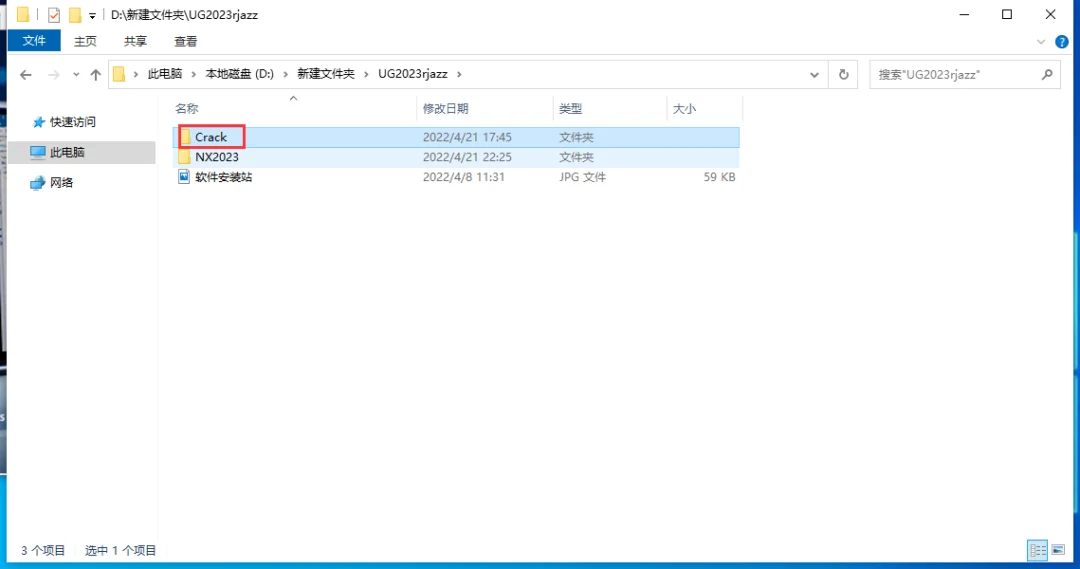Click date 2022/4/8 11:31 cell
Viewport: 1080px width, 569px height.
464,177
